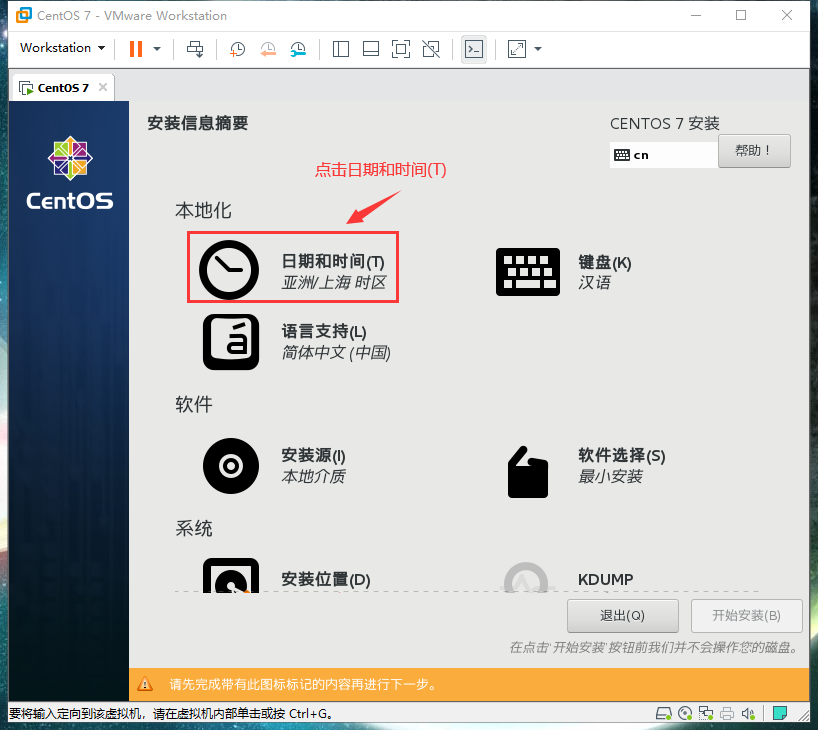This screenshot has width=818, height=730.
Task: Open the 日期和时间 settings
Action: click(x=292, y=267)
